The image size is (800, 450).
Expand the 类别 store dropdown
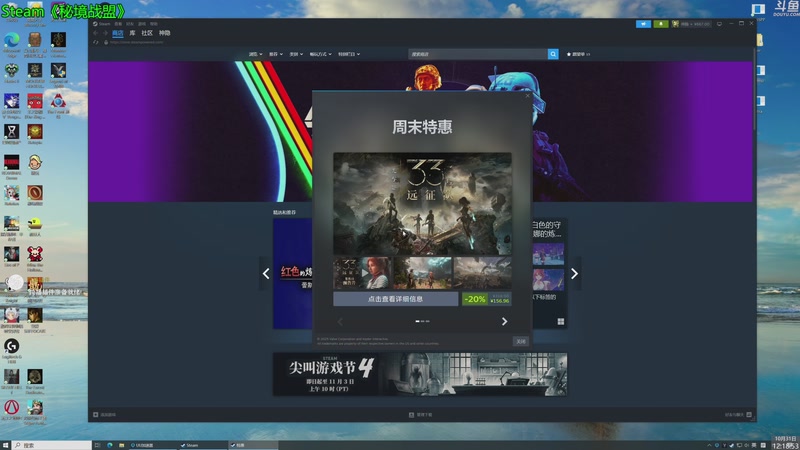pyautogui.click(x=296, y=54)
